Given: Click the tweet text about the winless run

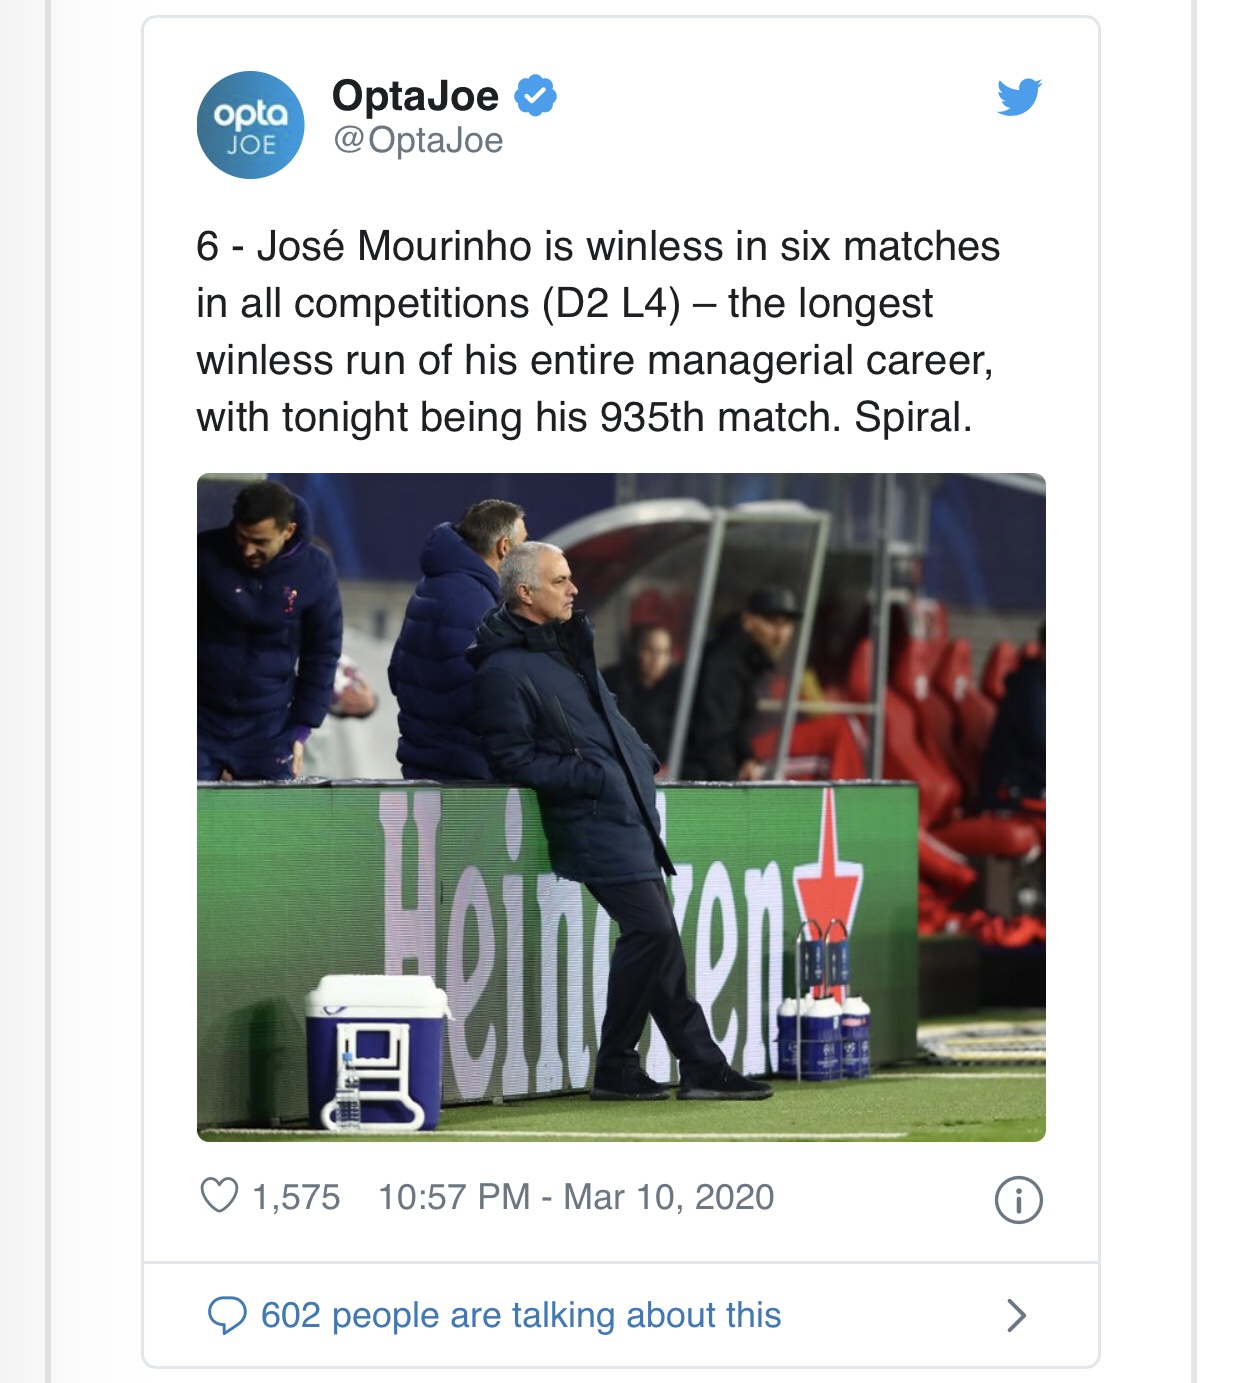Looking at the screenshot, I should 597,331.
